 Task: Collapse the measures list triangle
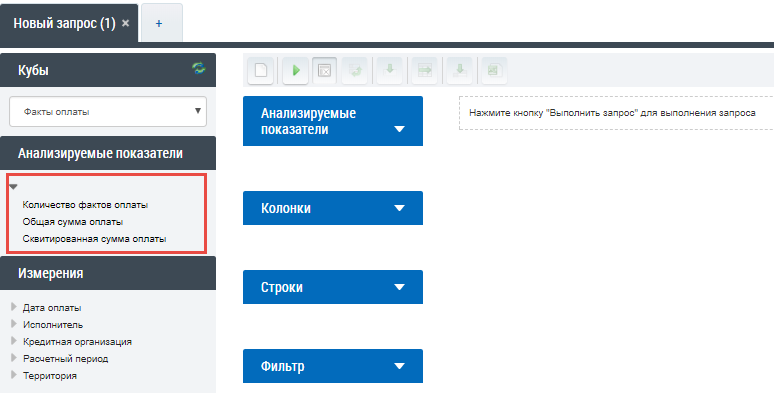[x=13, y=187]
